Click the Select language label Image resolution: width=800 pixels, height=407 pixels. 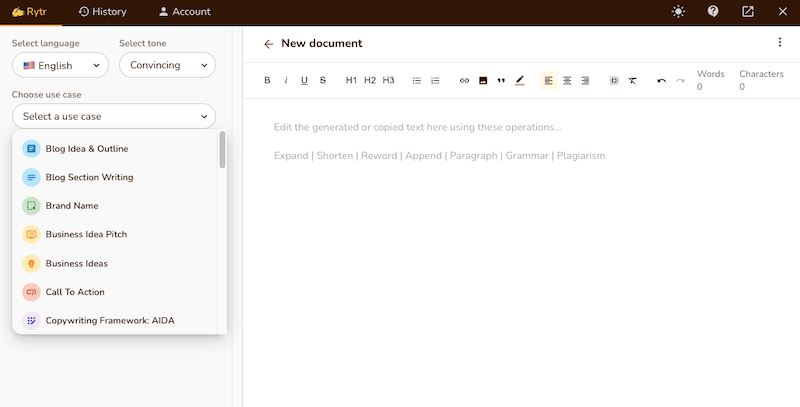pyautogui.click(x=45, y=43)
